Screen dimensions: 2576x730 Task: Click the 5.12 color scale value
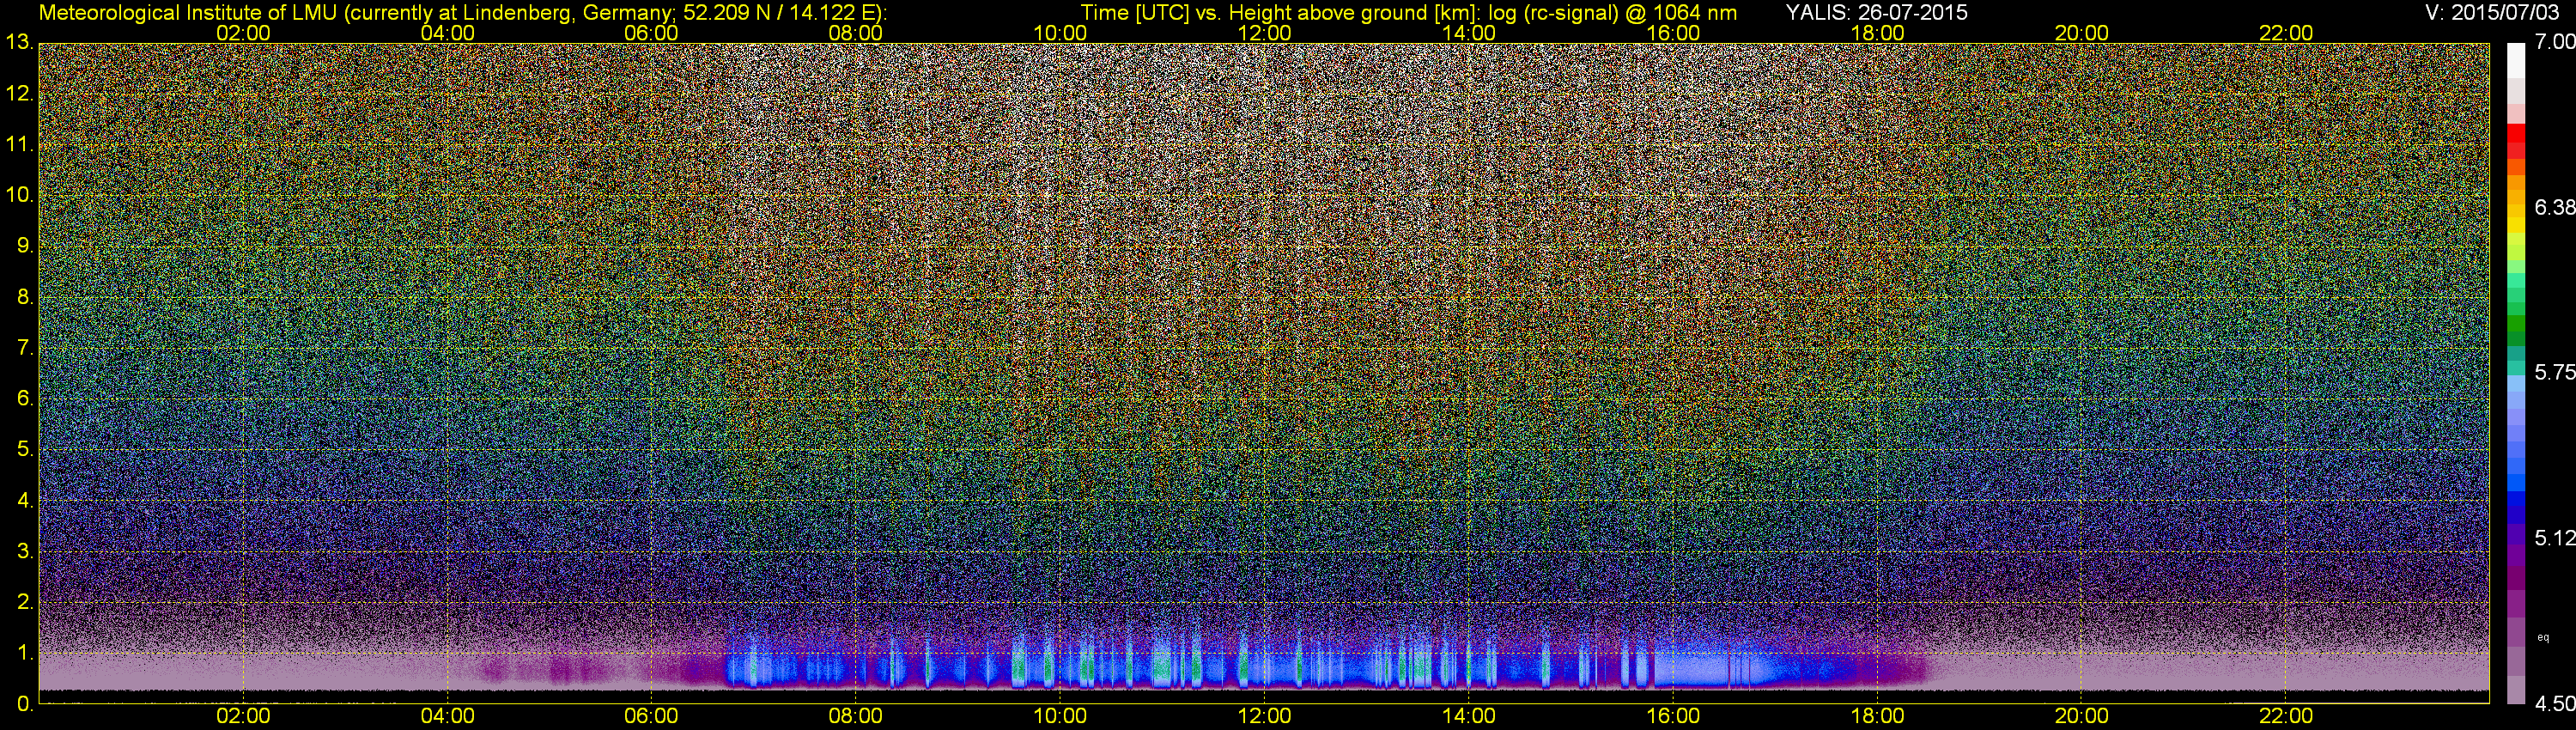coord(2554,539)
